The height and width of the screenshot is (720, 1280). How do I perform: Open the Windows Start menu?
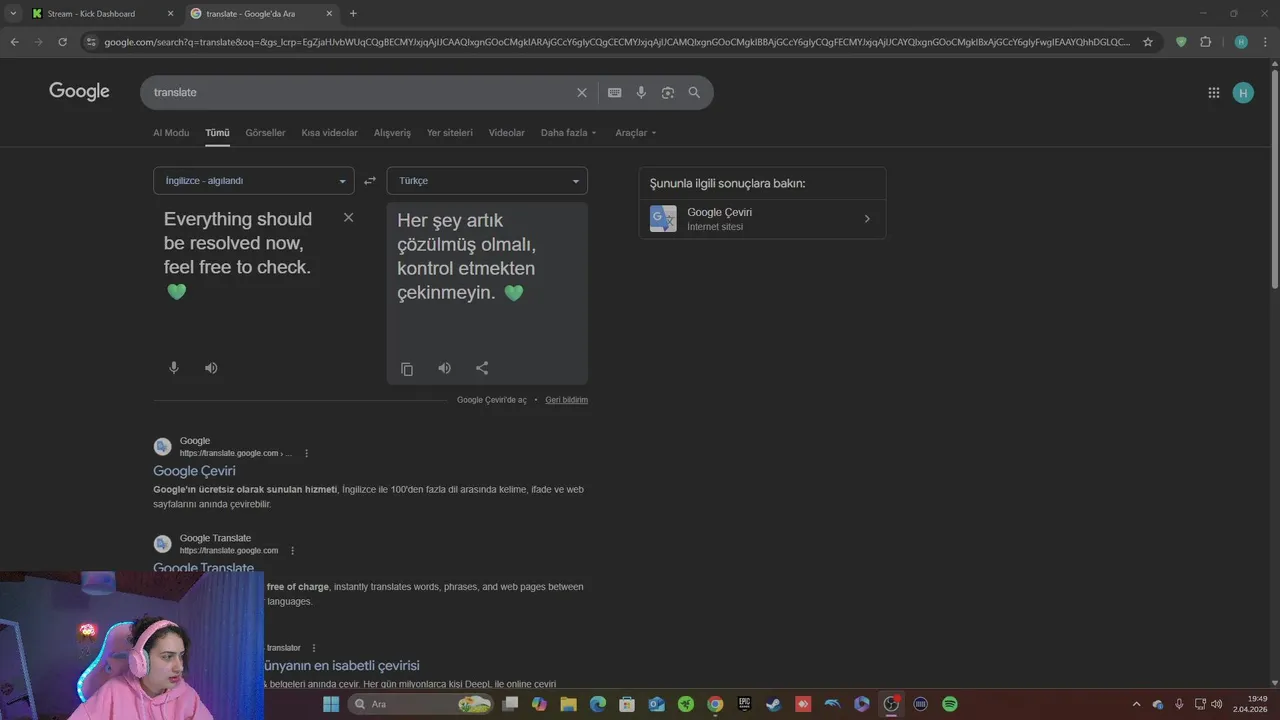click(331, 704)
